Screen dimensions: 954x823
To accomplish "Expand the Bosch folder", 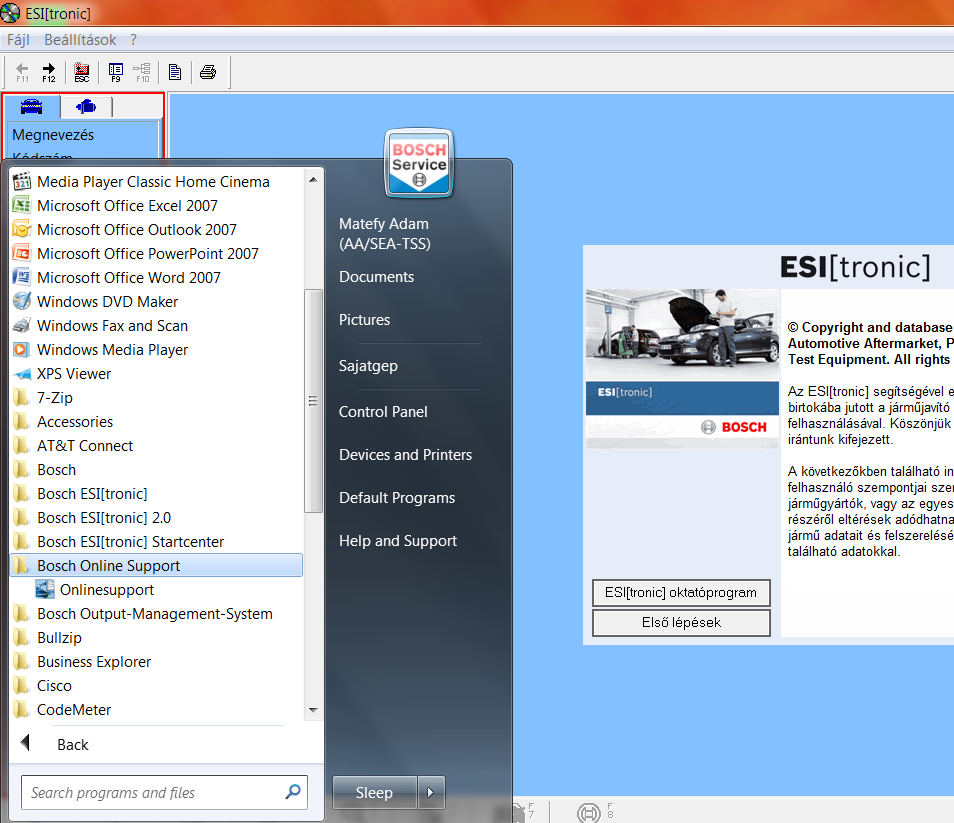I will [x=156, y=470].
